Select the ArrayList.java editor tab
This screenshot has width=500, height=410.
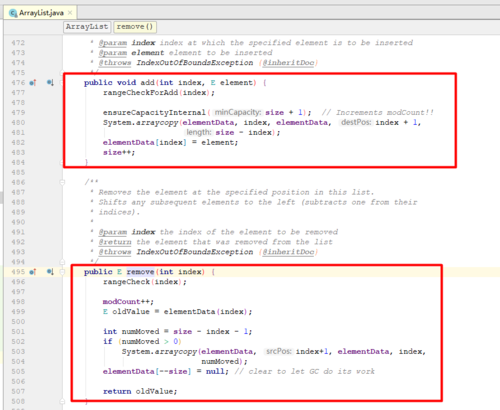pos(40,13)
